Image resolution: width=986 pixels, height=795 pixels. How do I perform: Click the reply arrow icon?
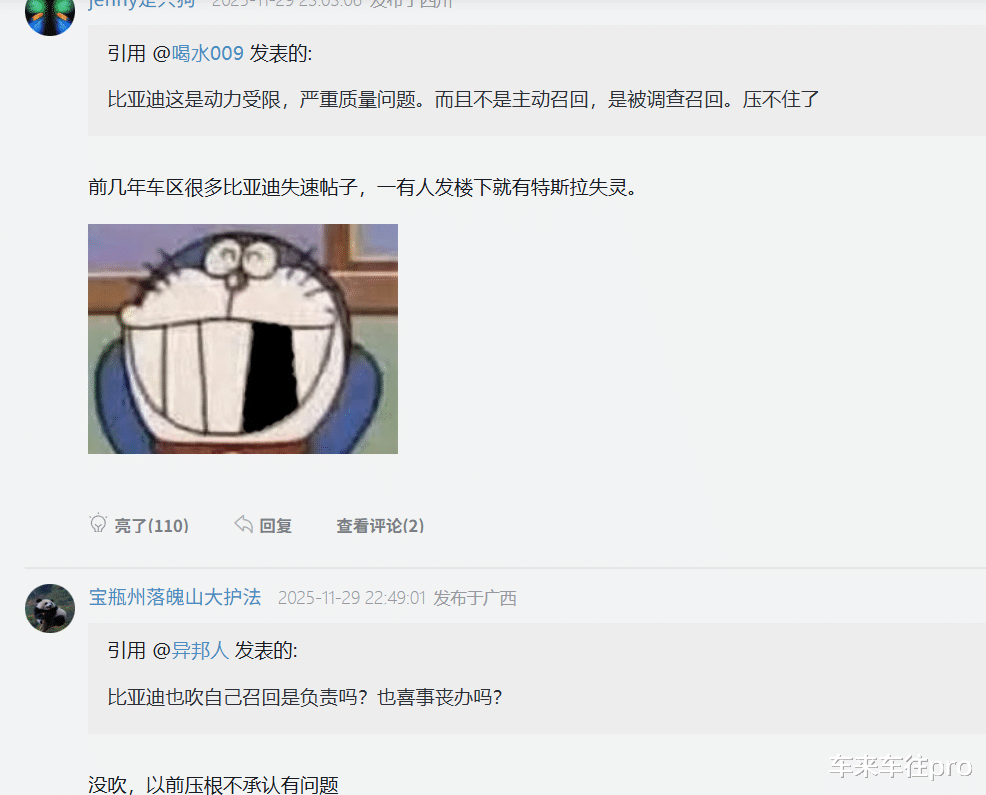coord(243,523)
